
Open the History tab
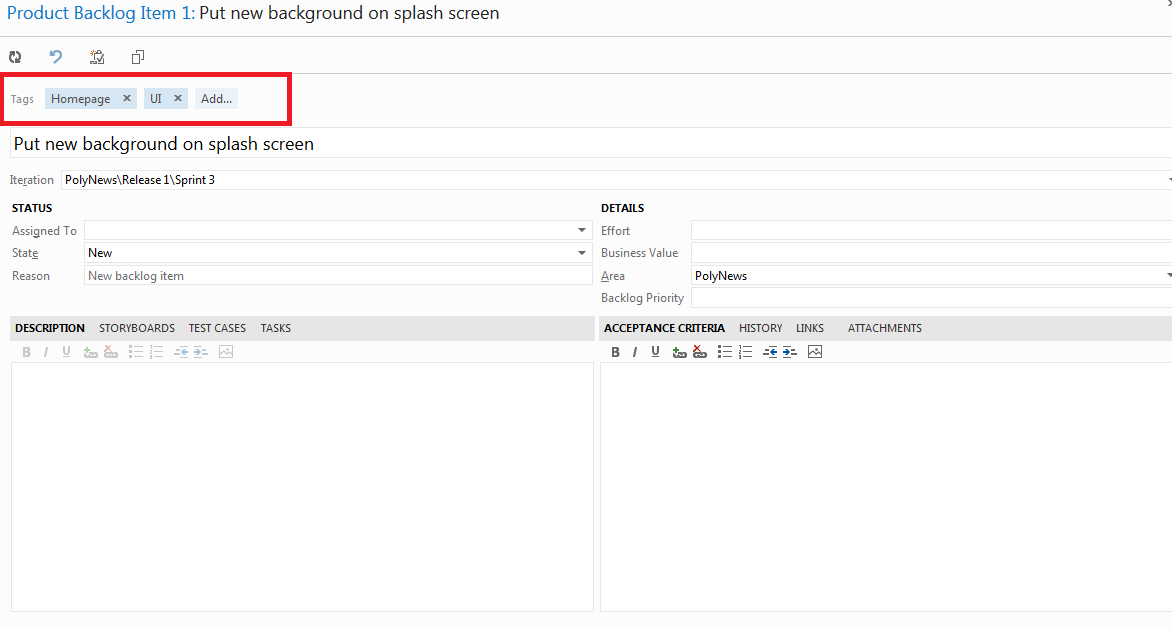(x=761, y=328)
